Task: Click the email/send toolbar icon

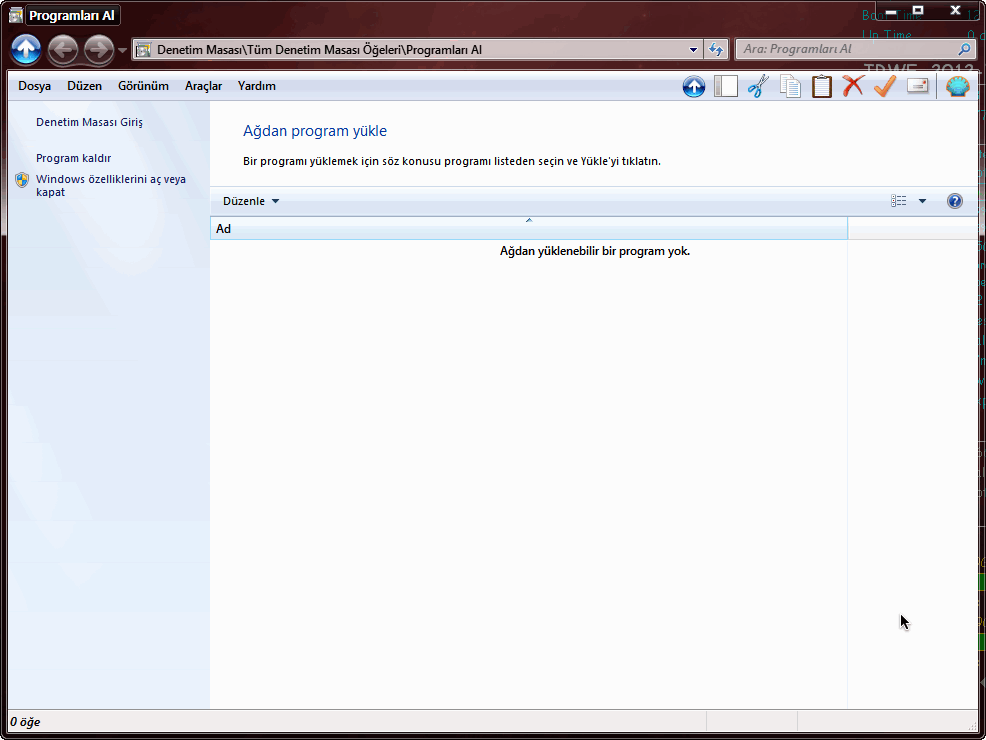Action: (x=917, y=86)
